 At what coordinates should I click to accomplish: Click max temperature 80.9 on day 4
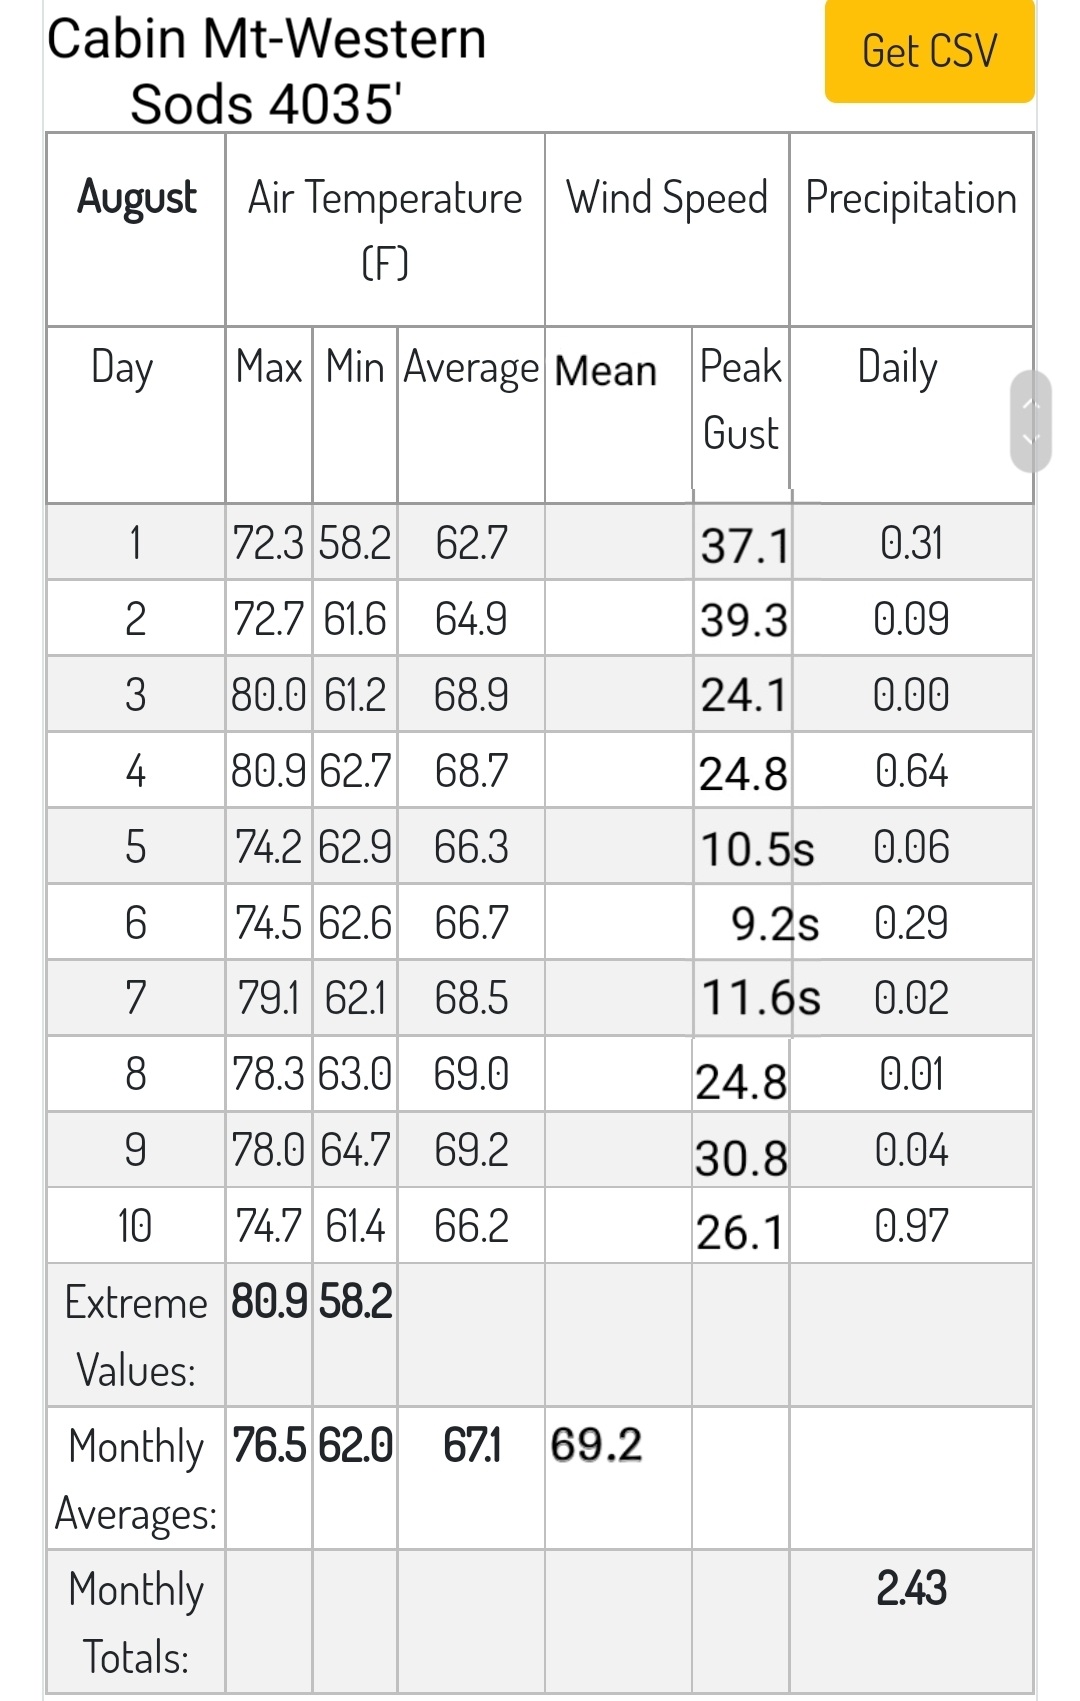[269, 771]
